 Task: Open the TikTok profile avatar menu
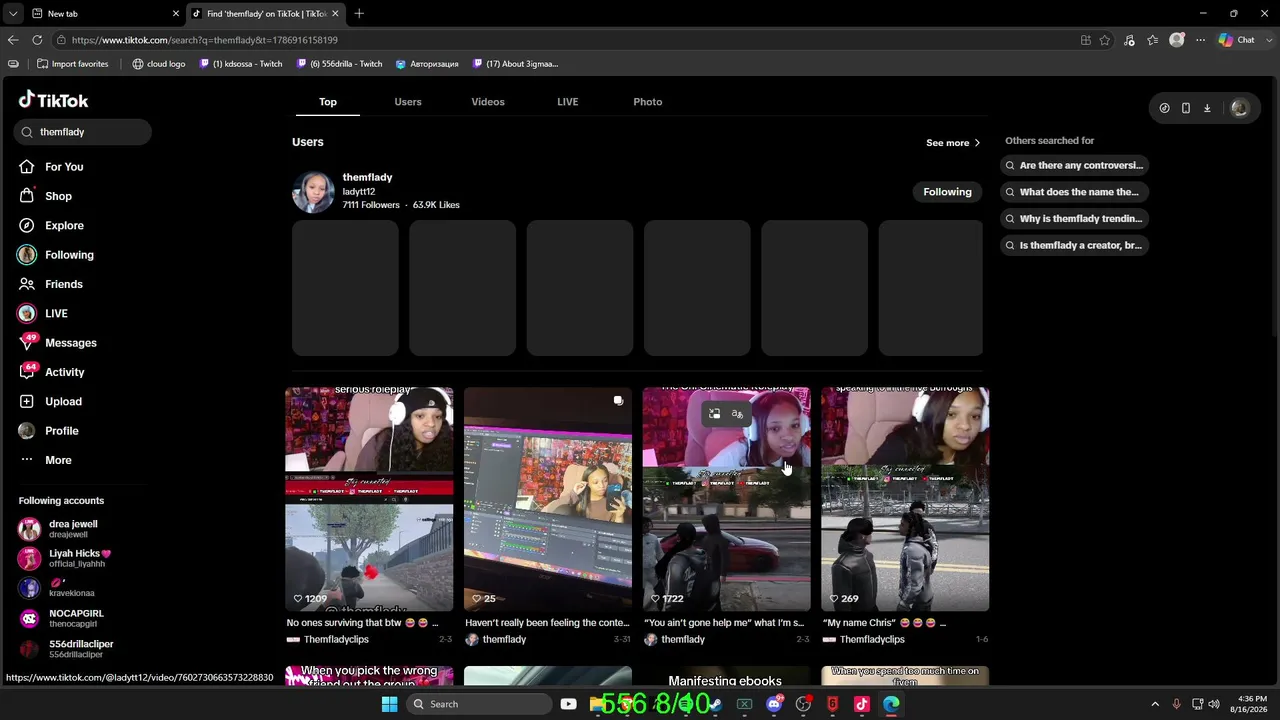pyautogui.click(x=1240, y=108)
